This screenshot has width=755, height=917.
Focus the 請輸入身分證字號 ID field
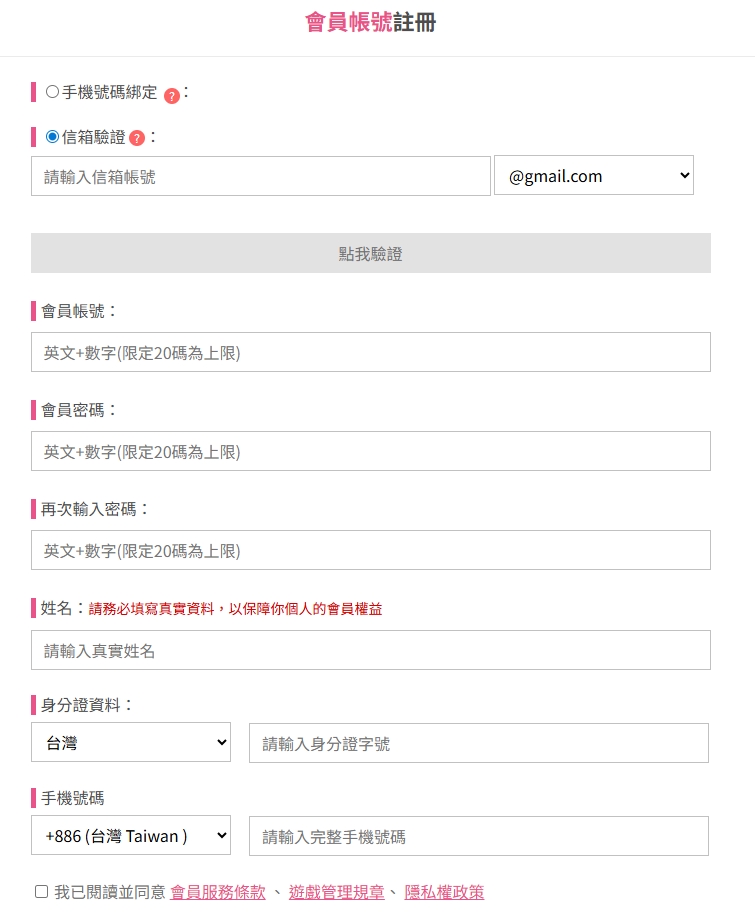coord(479,744)
